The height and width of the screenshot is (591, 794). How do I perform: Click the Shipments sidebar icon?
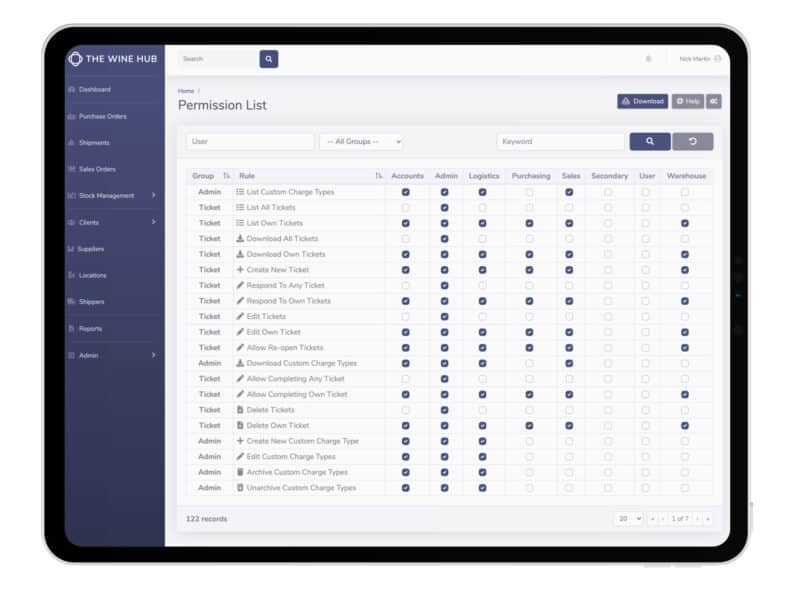[x=71, y=143]
